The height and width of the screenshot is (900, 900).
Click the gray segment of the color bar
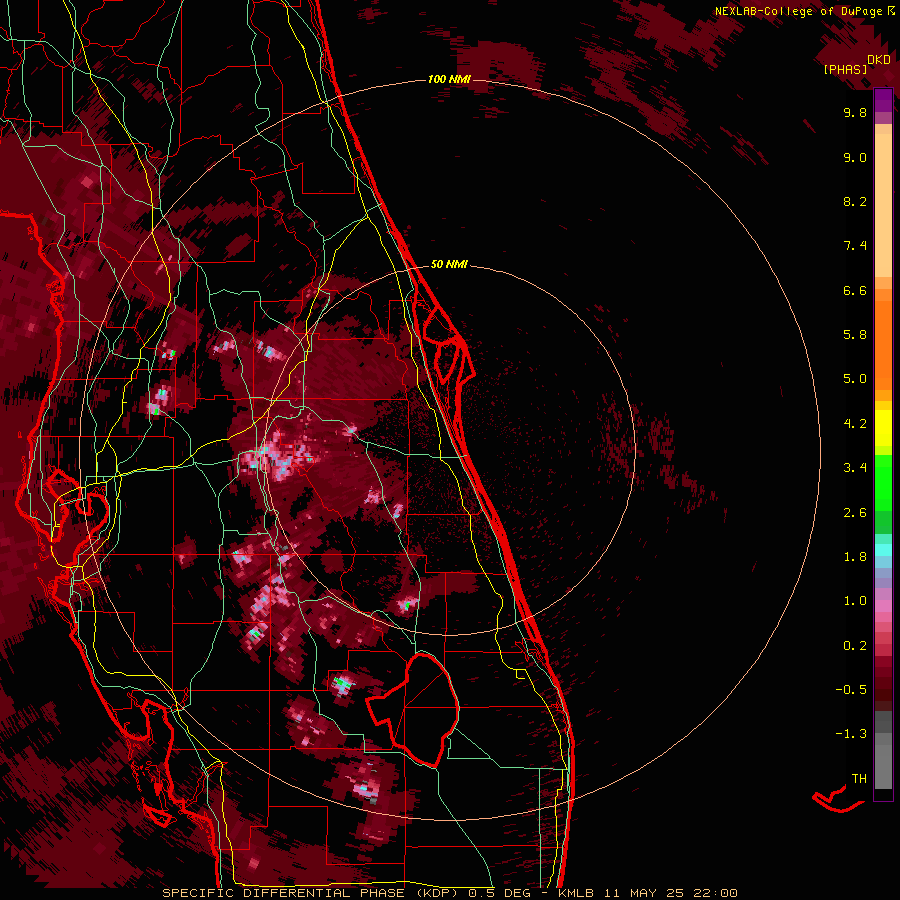[x=883, y=749]
